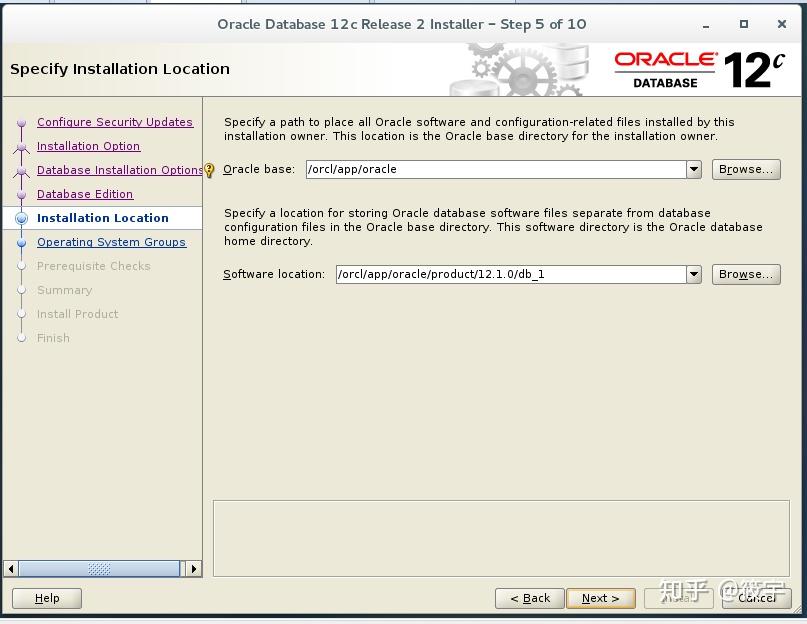Click the question mark hint icon beside Database Installation Options
This screenshot has width=807, height=624.
208,170
